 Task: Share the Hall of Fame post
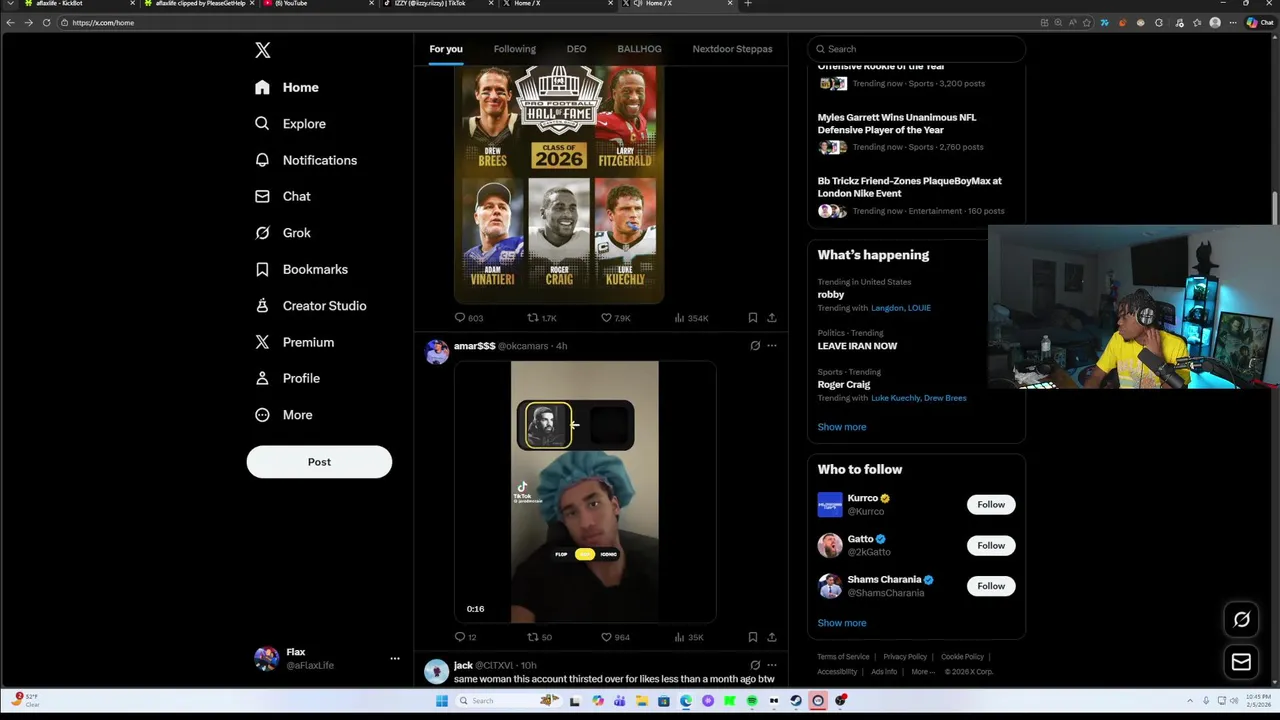(772, 318)
